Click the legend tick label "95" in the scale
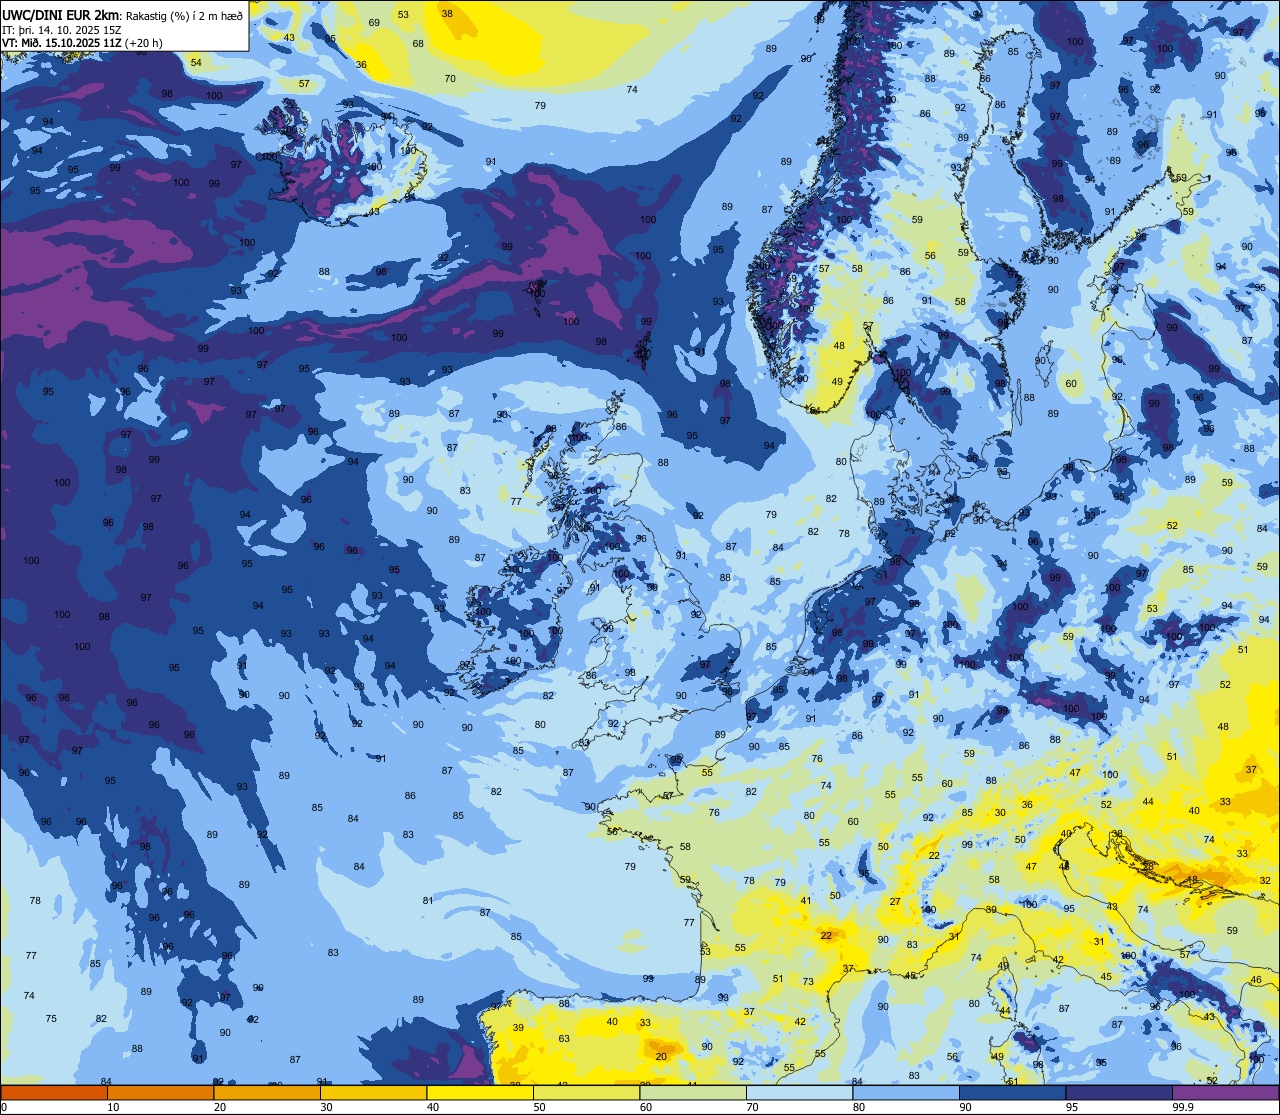Screen dimensions: 1280x1115 [x=1072, y=1107]
